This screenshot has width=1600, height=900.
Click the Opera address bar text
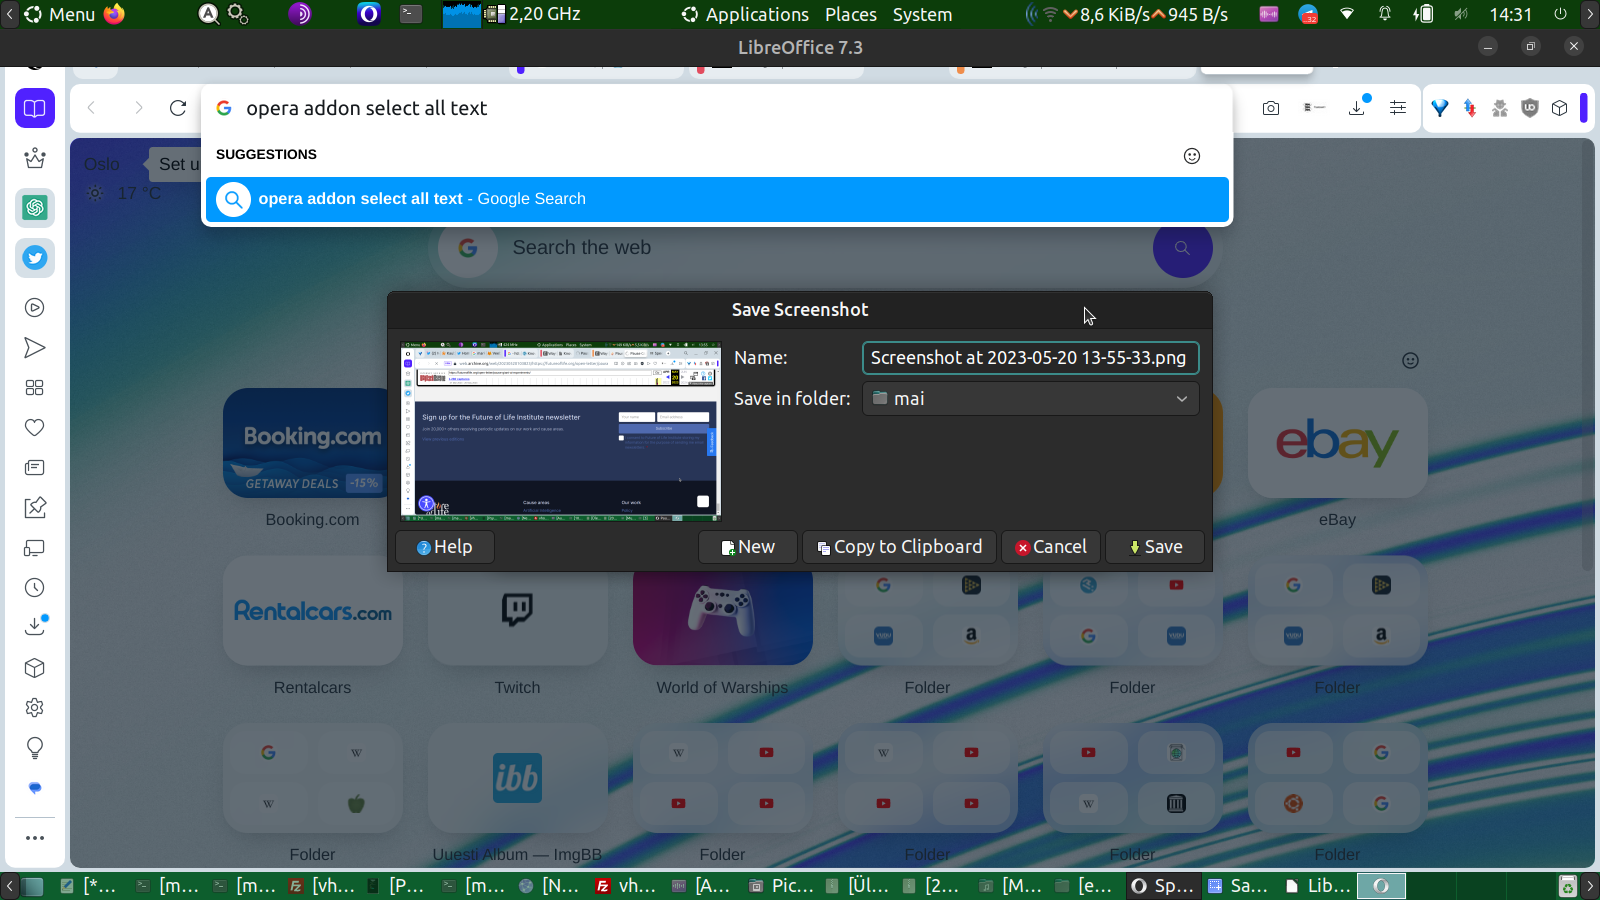367,108
